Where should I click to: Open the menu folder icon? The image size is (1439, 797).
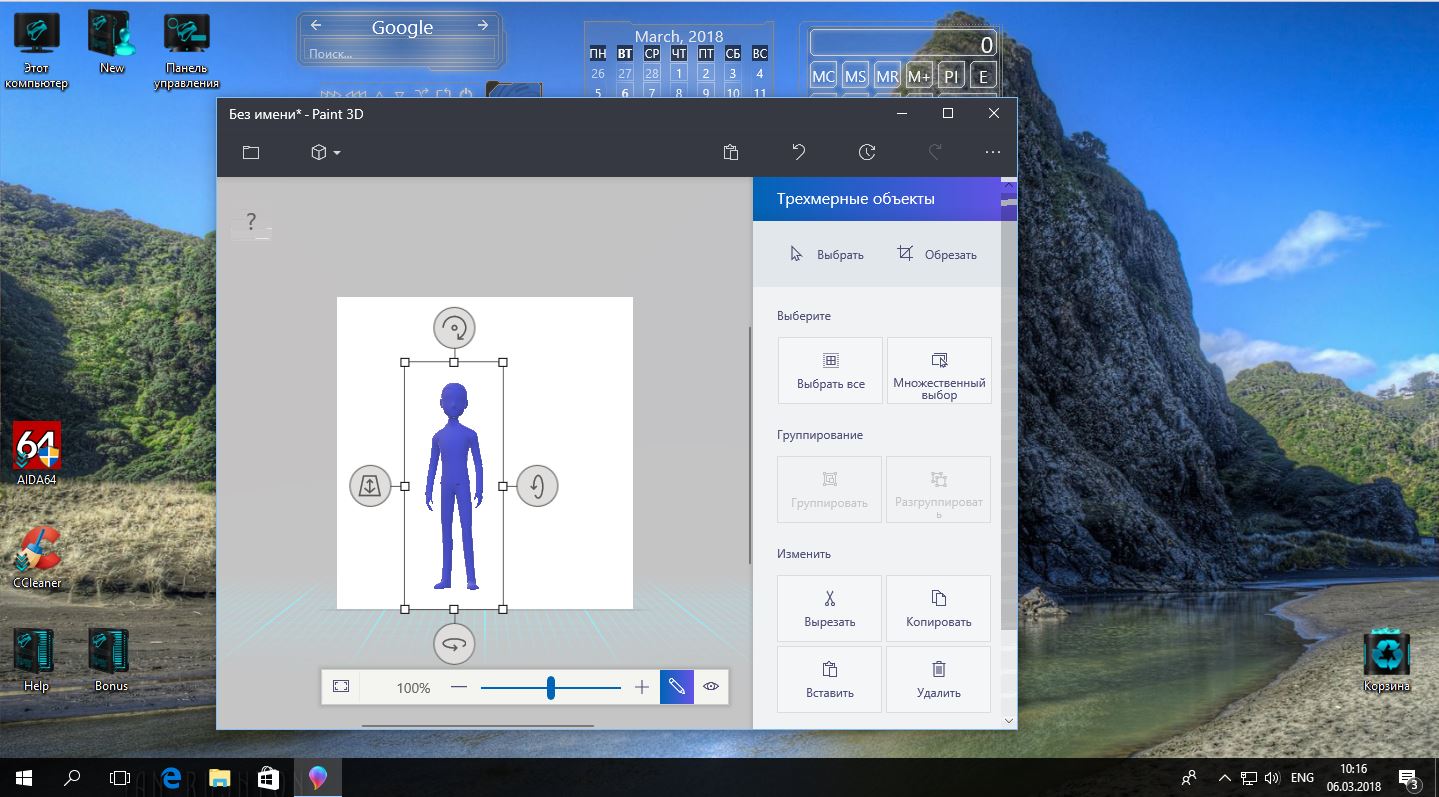click(x=250, y=152)
